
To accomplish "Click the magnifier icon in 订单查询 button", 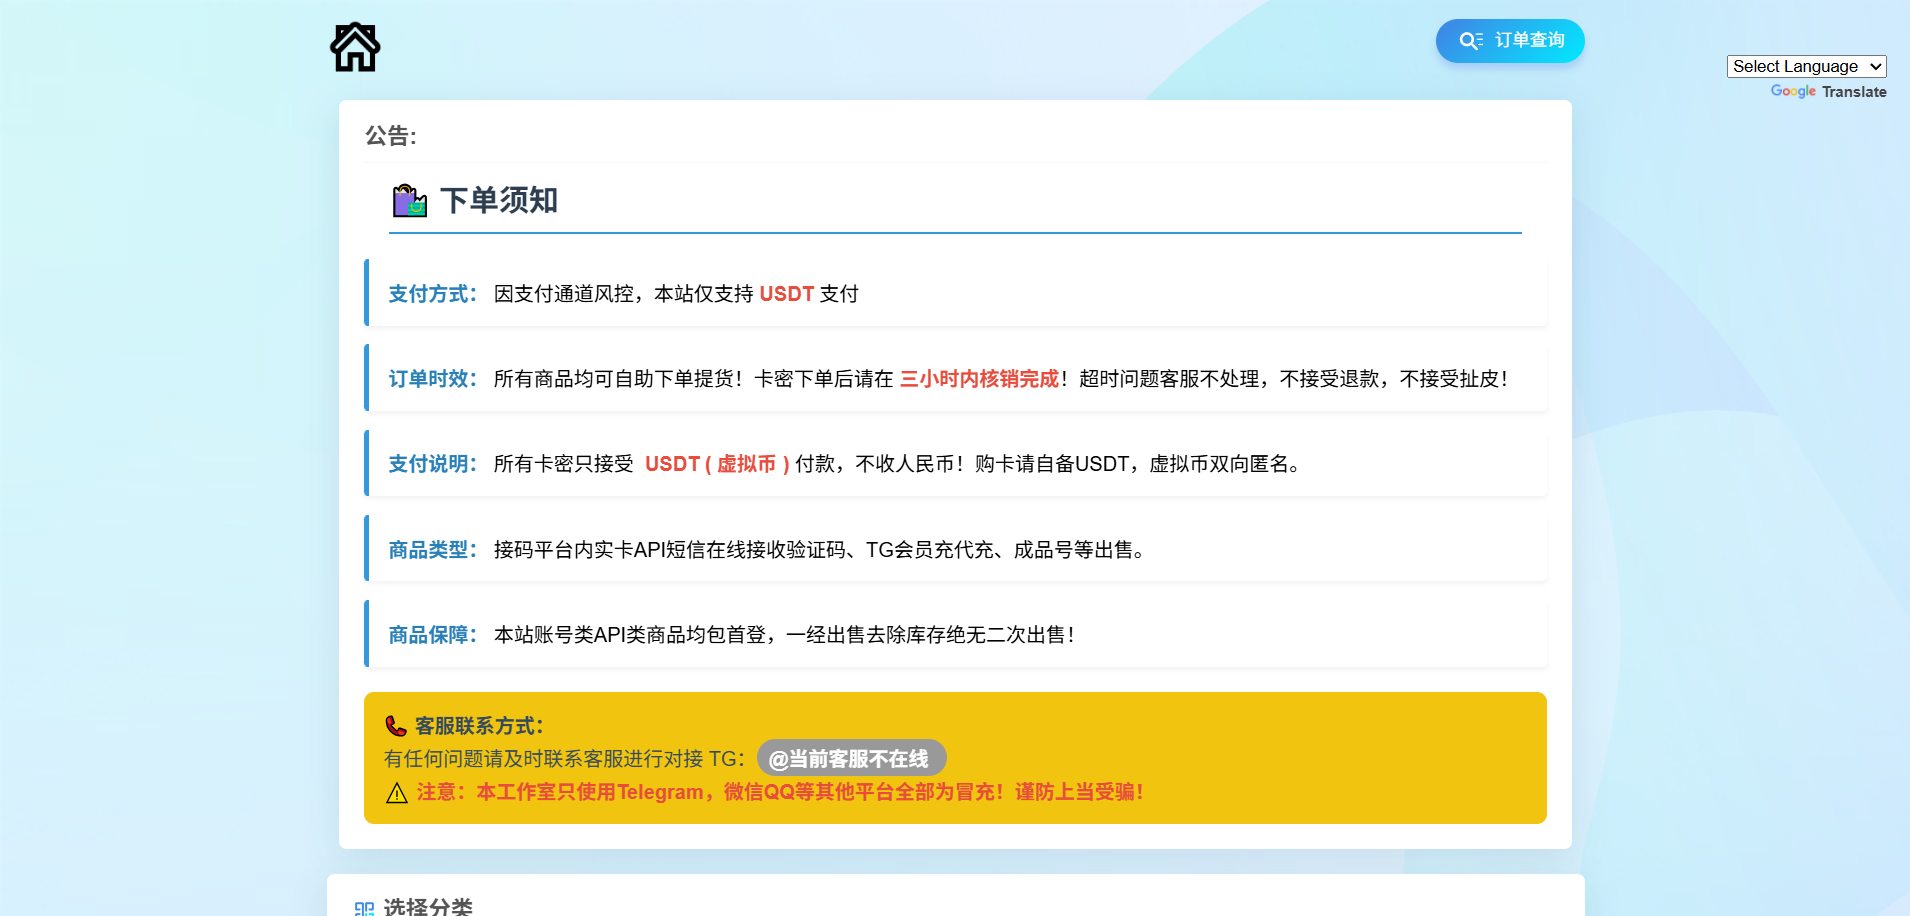I will [x=1470, y=41].
